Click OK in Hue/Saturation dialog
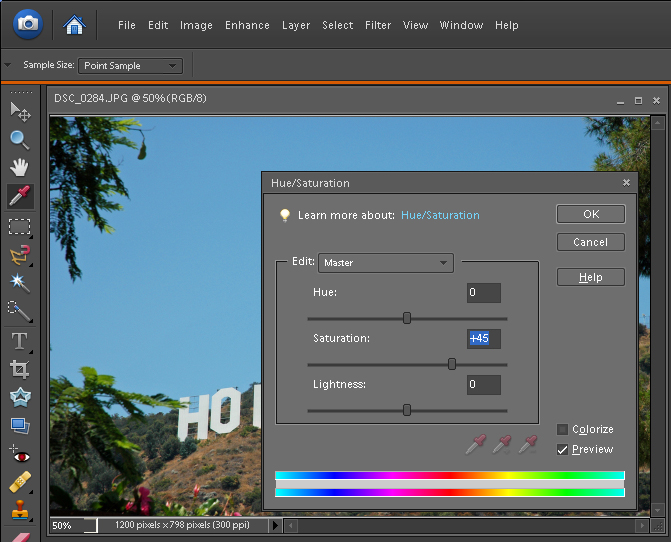 coord(590,214)
